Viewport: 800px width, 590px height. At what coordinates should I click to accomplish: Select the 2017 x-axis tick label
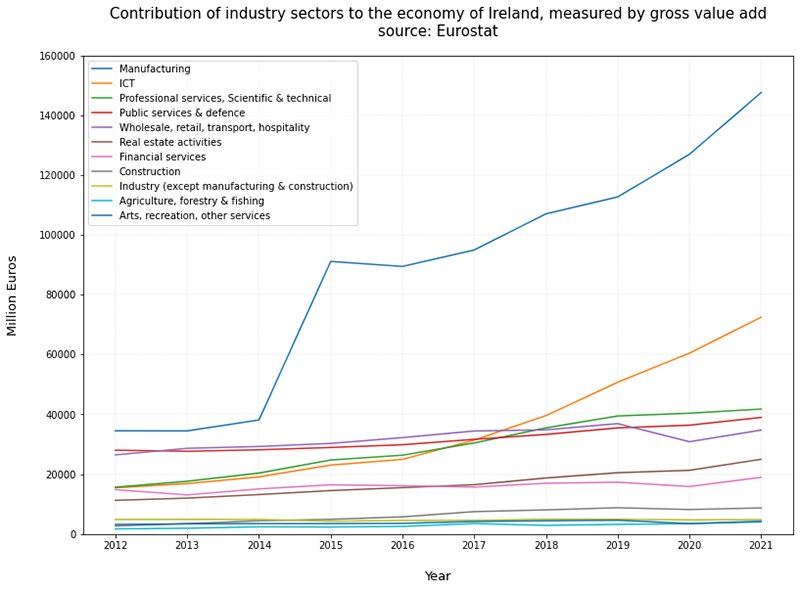pyautogui.click(x=474, y=547)
